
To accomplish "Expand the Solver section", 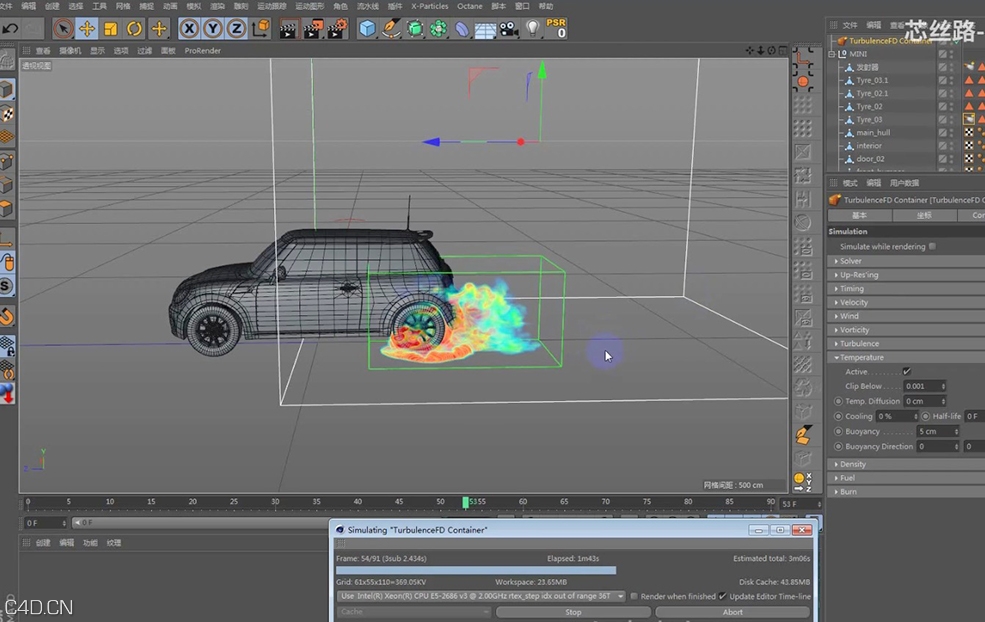I will point(838,260).
